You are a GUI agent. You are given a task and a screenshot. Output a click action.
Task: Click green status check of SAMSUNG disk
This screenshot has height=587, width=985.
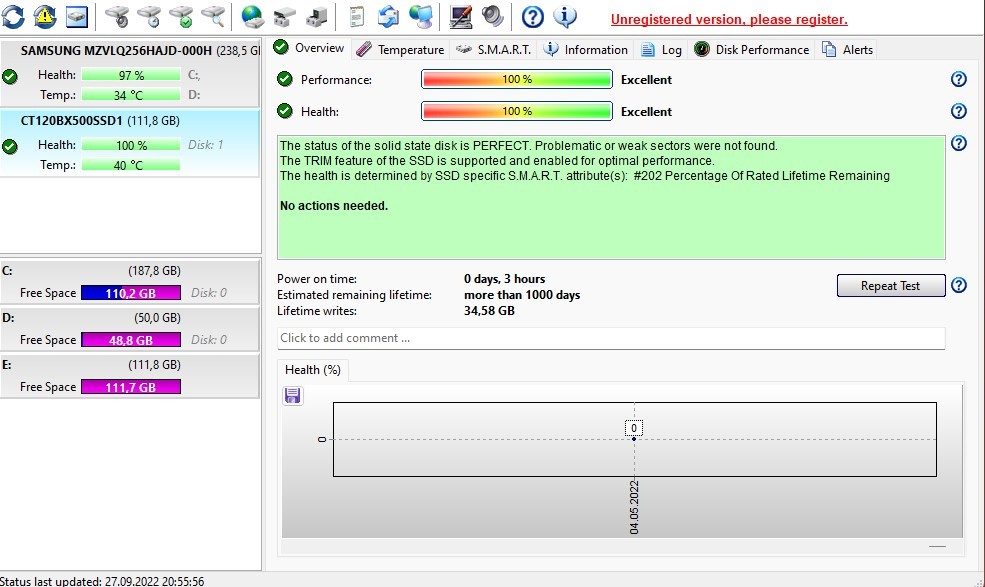point(9,77)
